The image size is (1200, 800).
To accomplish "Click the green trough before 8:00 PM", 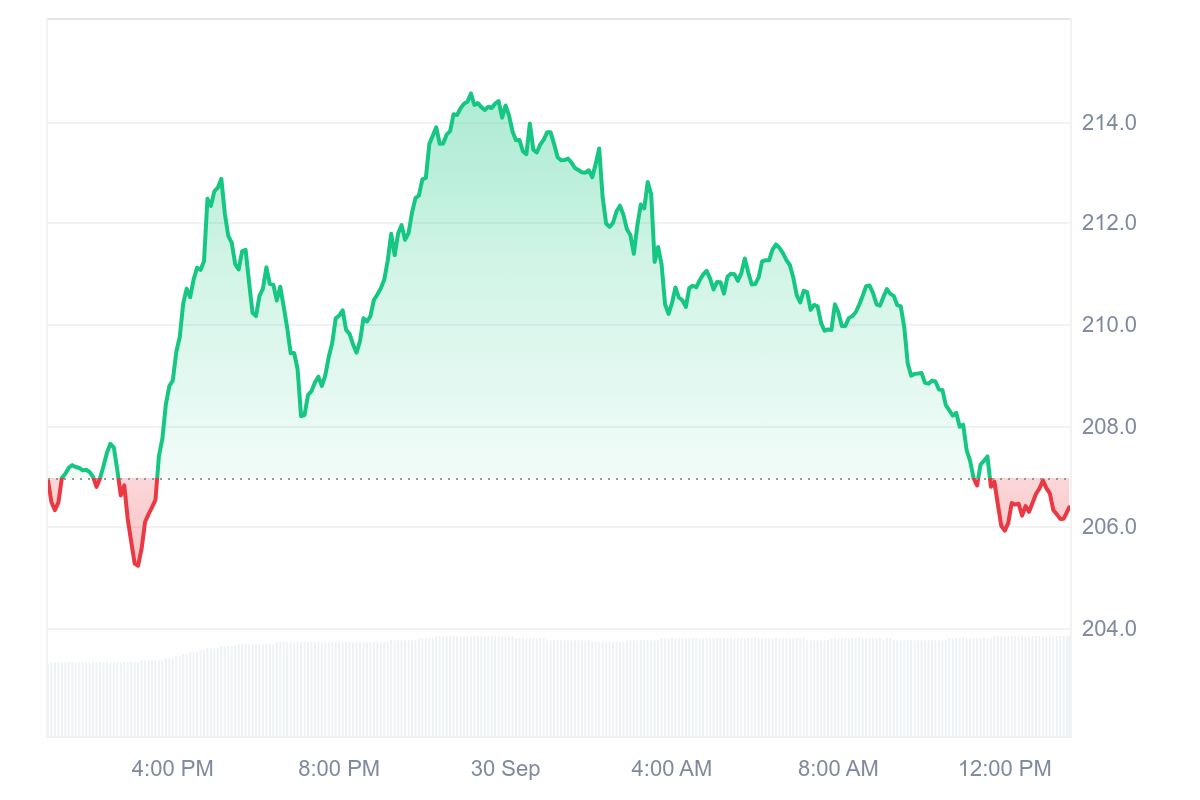I will coord(301,415).
